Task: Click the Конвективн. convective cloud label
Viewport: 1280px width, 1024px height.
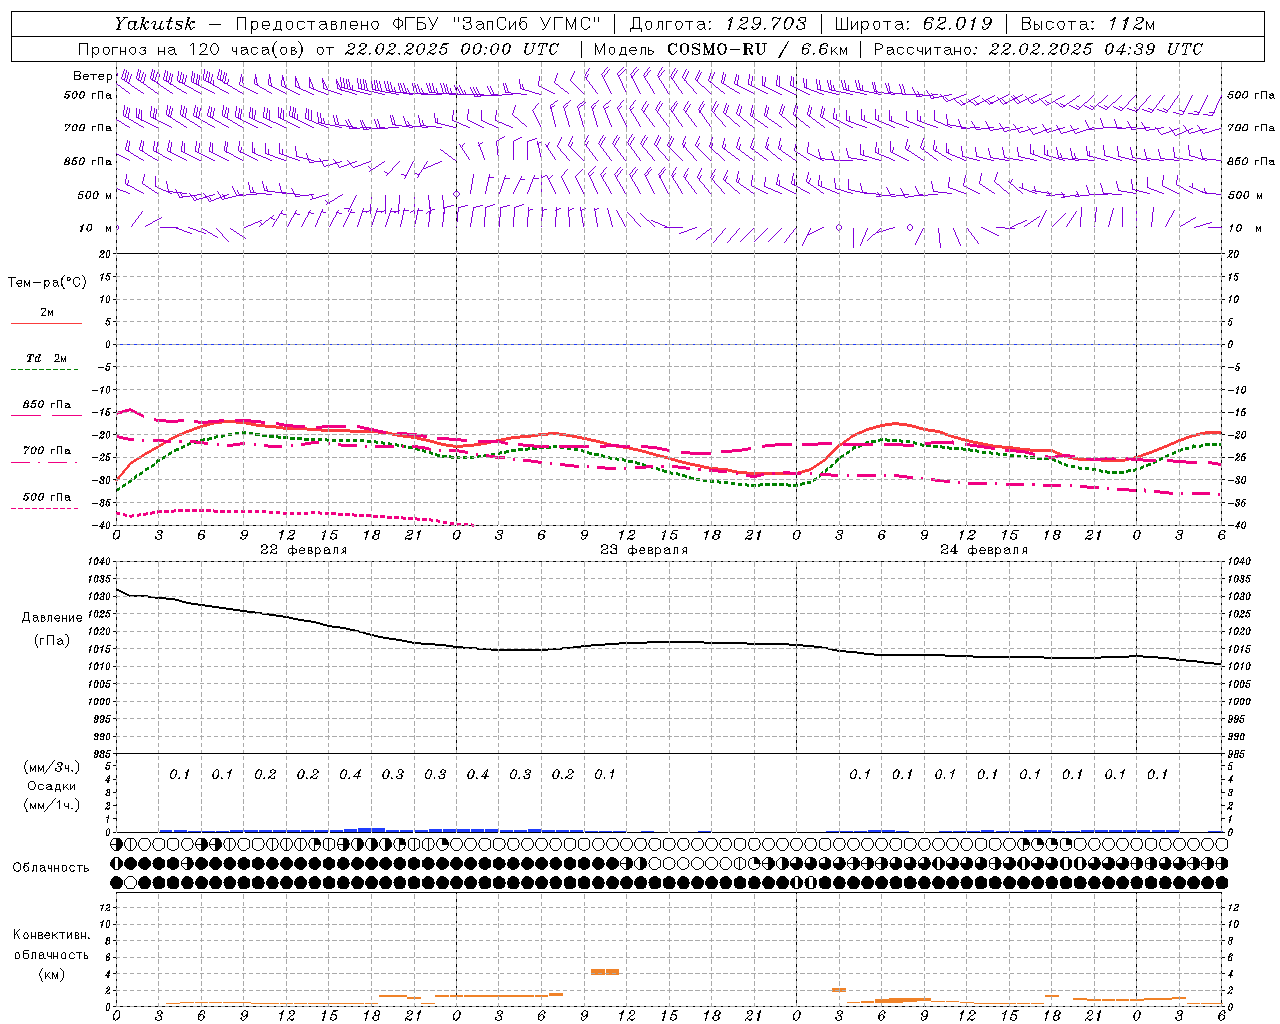Action: [51, 935]
